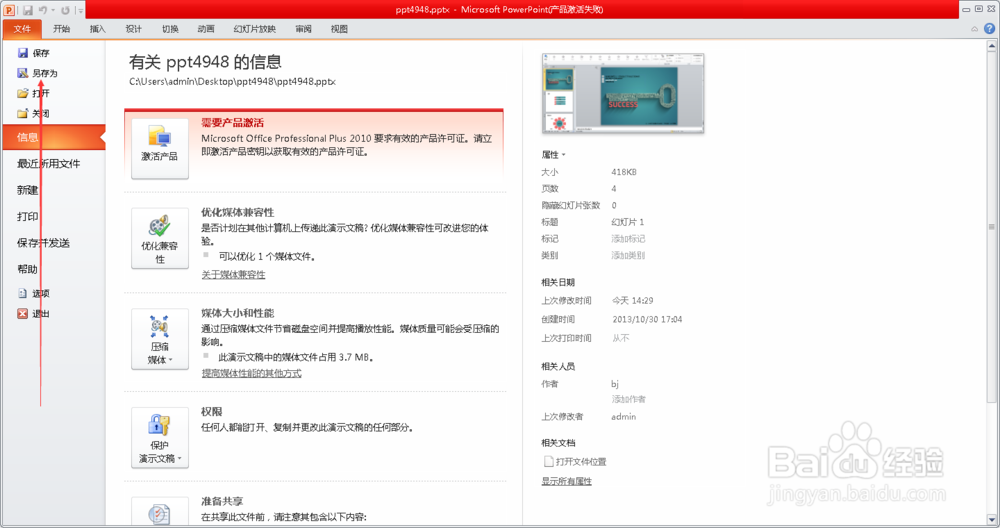
Task: Click the PowerPoint application icon in title bar
Action: (x=10, y=10)
